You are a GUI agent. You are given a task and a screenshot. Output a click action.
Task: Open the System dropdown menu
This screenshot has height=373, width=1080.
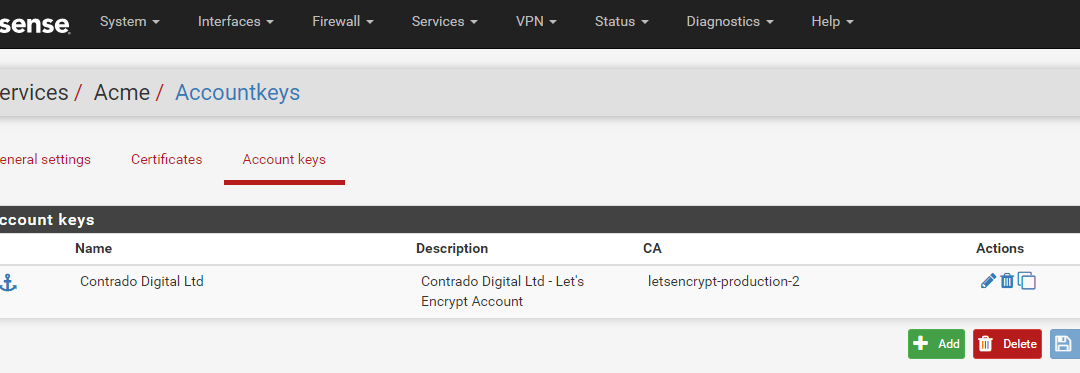pos(129,21)
